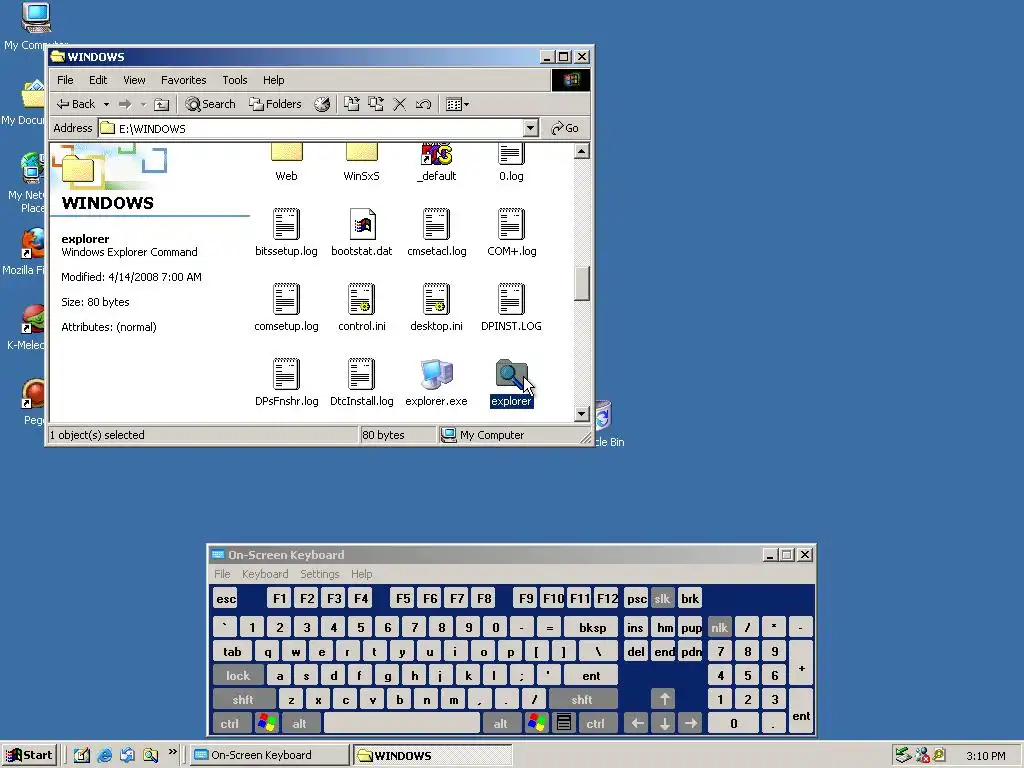Viewport: 1024px width, 768px height.
Task: Select the control.ini file
Action: 362,307
